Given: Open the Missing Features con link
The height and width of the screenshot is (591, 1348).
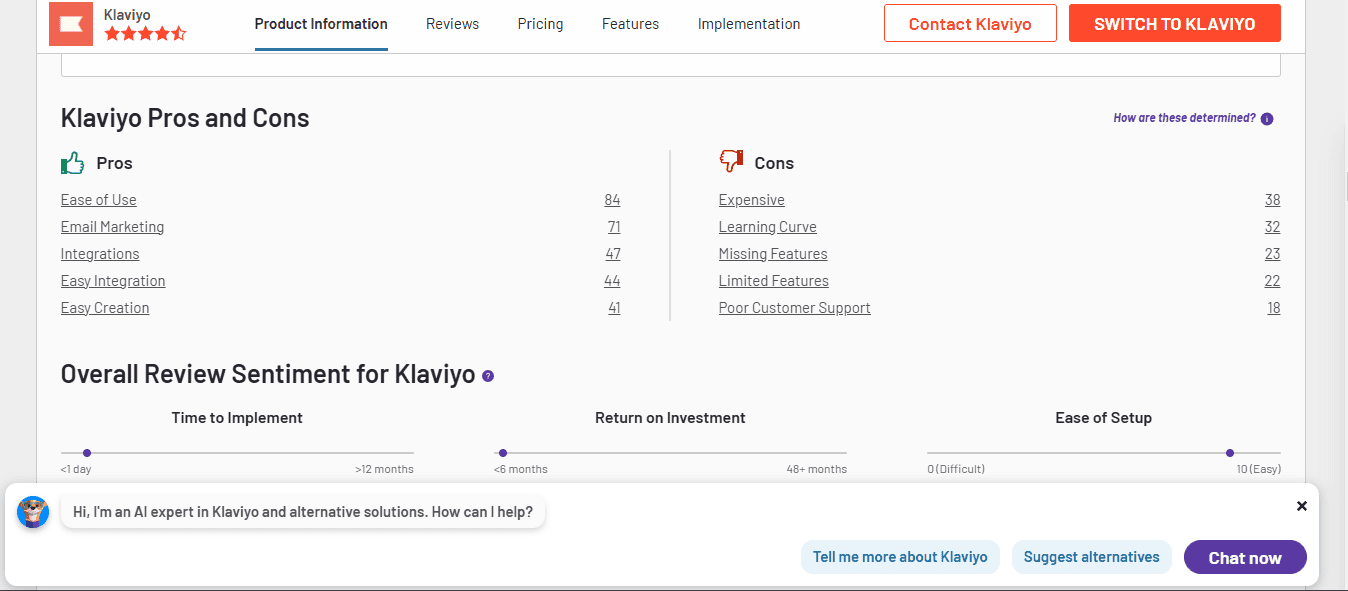Looking at the screenshot, I should [773, 254].
